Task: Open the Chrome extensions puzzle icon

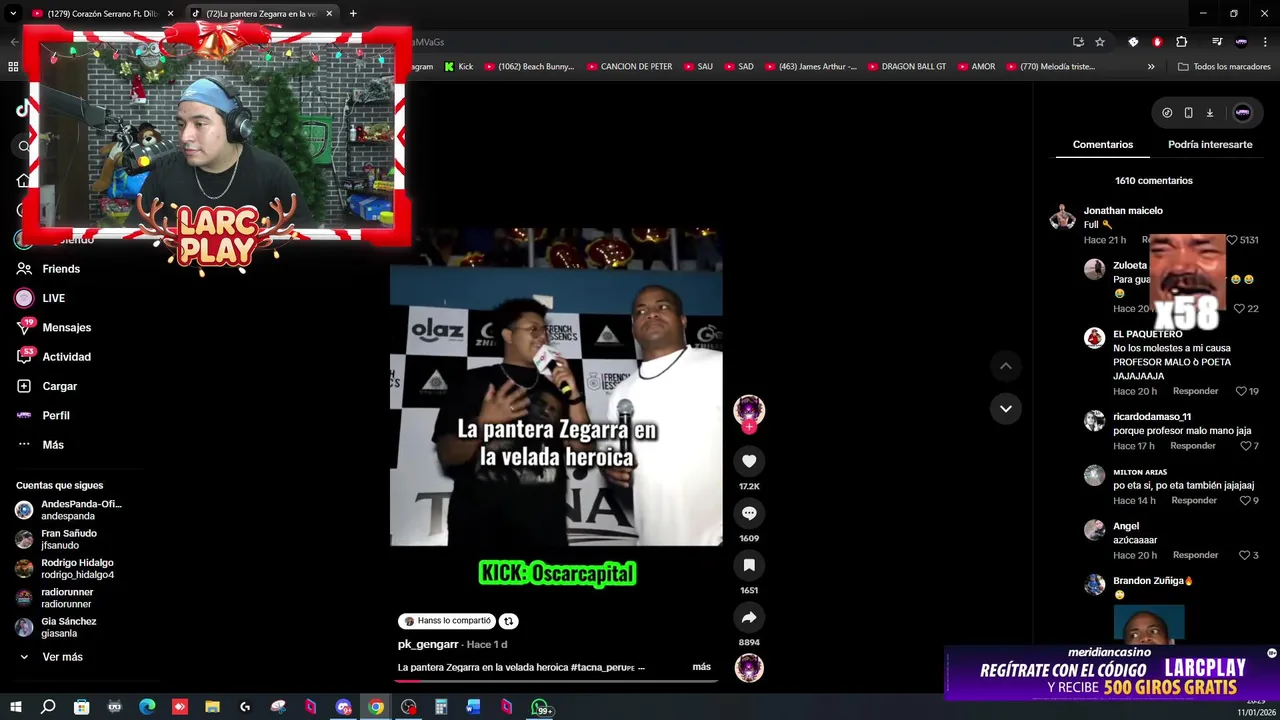Action: click(x=1181, y=42)
